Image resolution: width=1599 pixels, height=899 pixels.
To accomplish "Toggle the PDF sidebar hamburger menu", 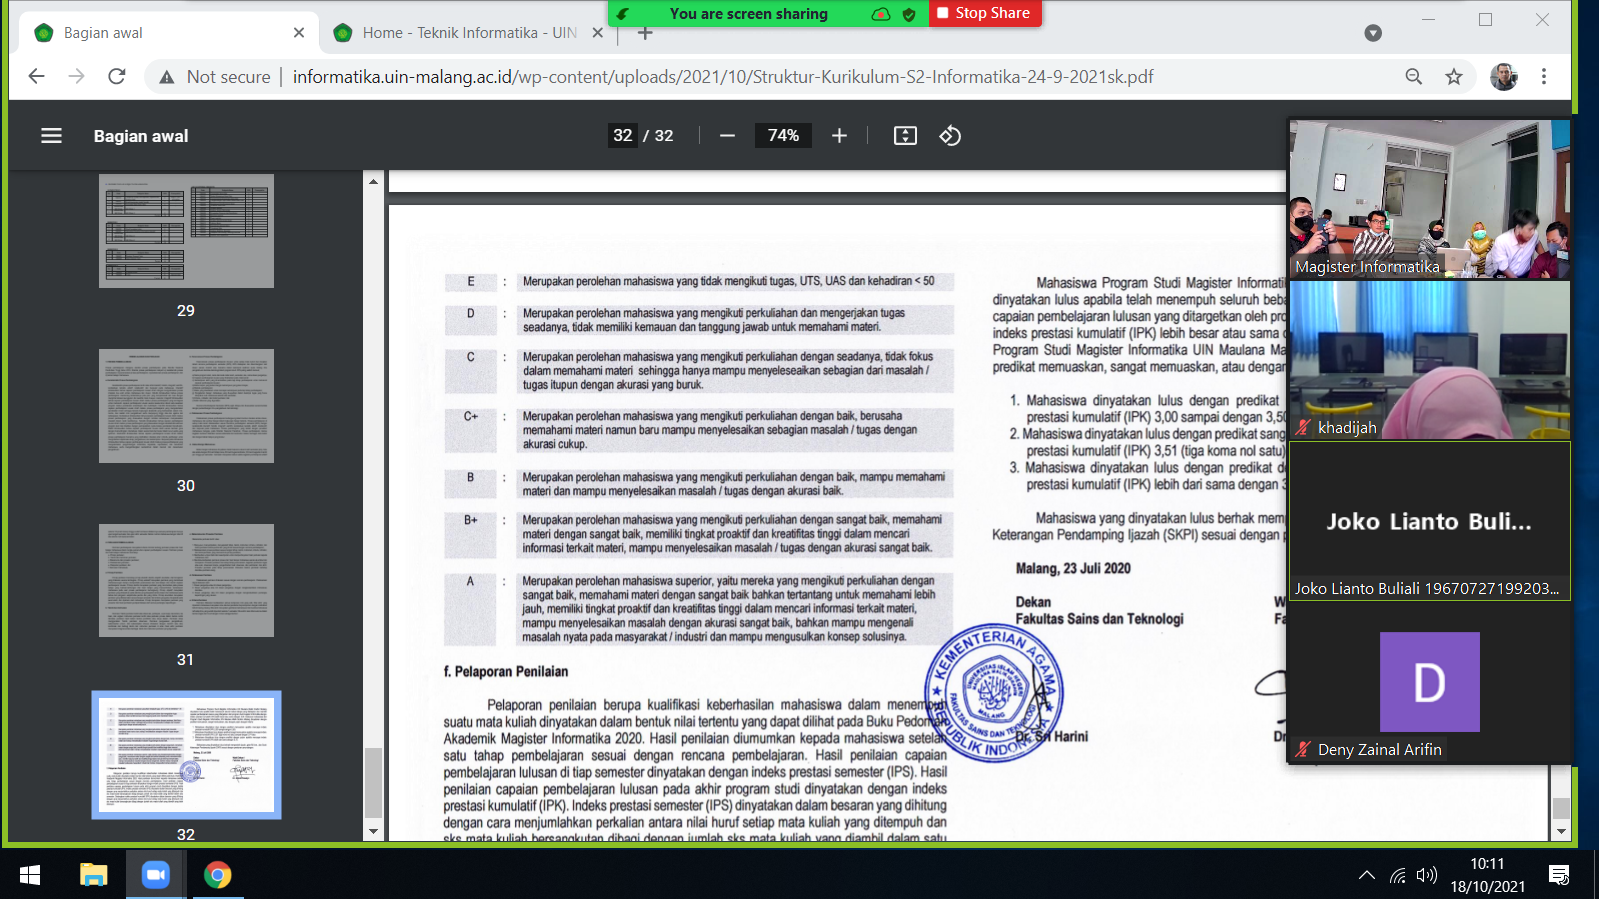I will tap(51, 136).
